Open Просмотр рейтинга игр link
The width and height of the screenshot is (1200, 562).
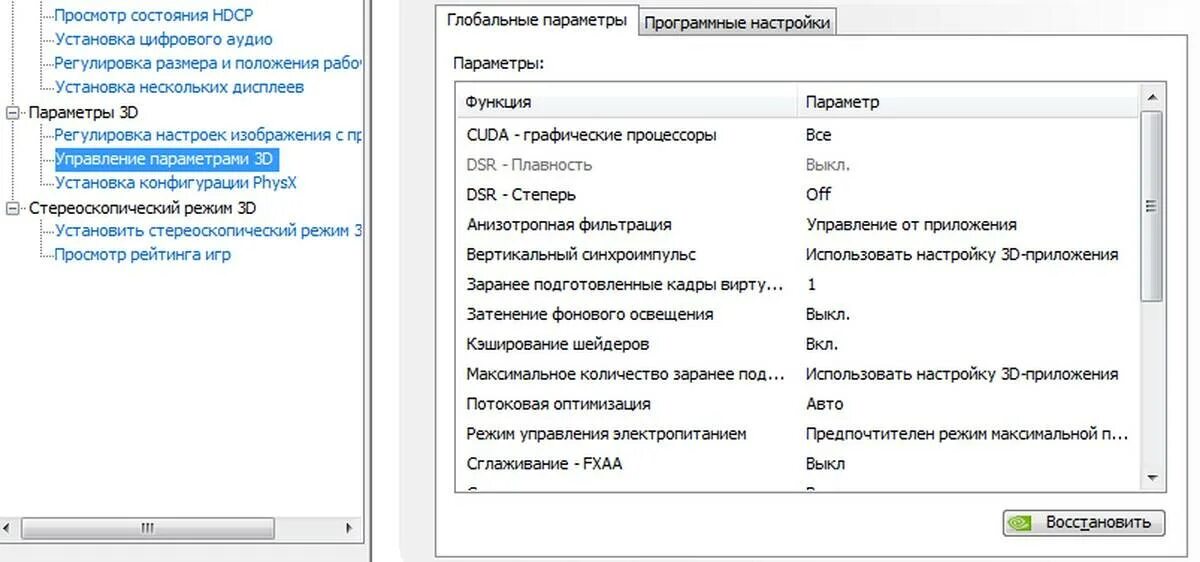pos(142,254)
